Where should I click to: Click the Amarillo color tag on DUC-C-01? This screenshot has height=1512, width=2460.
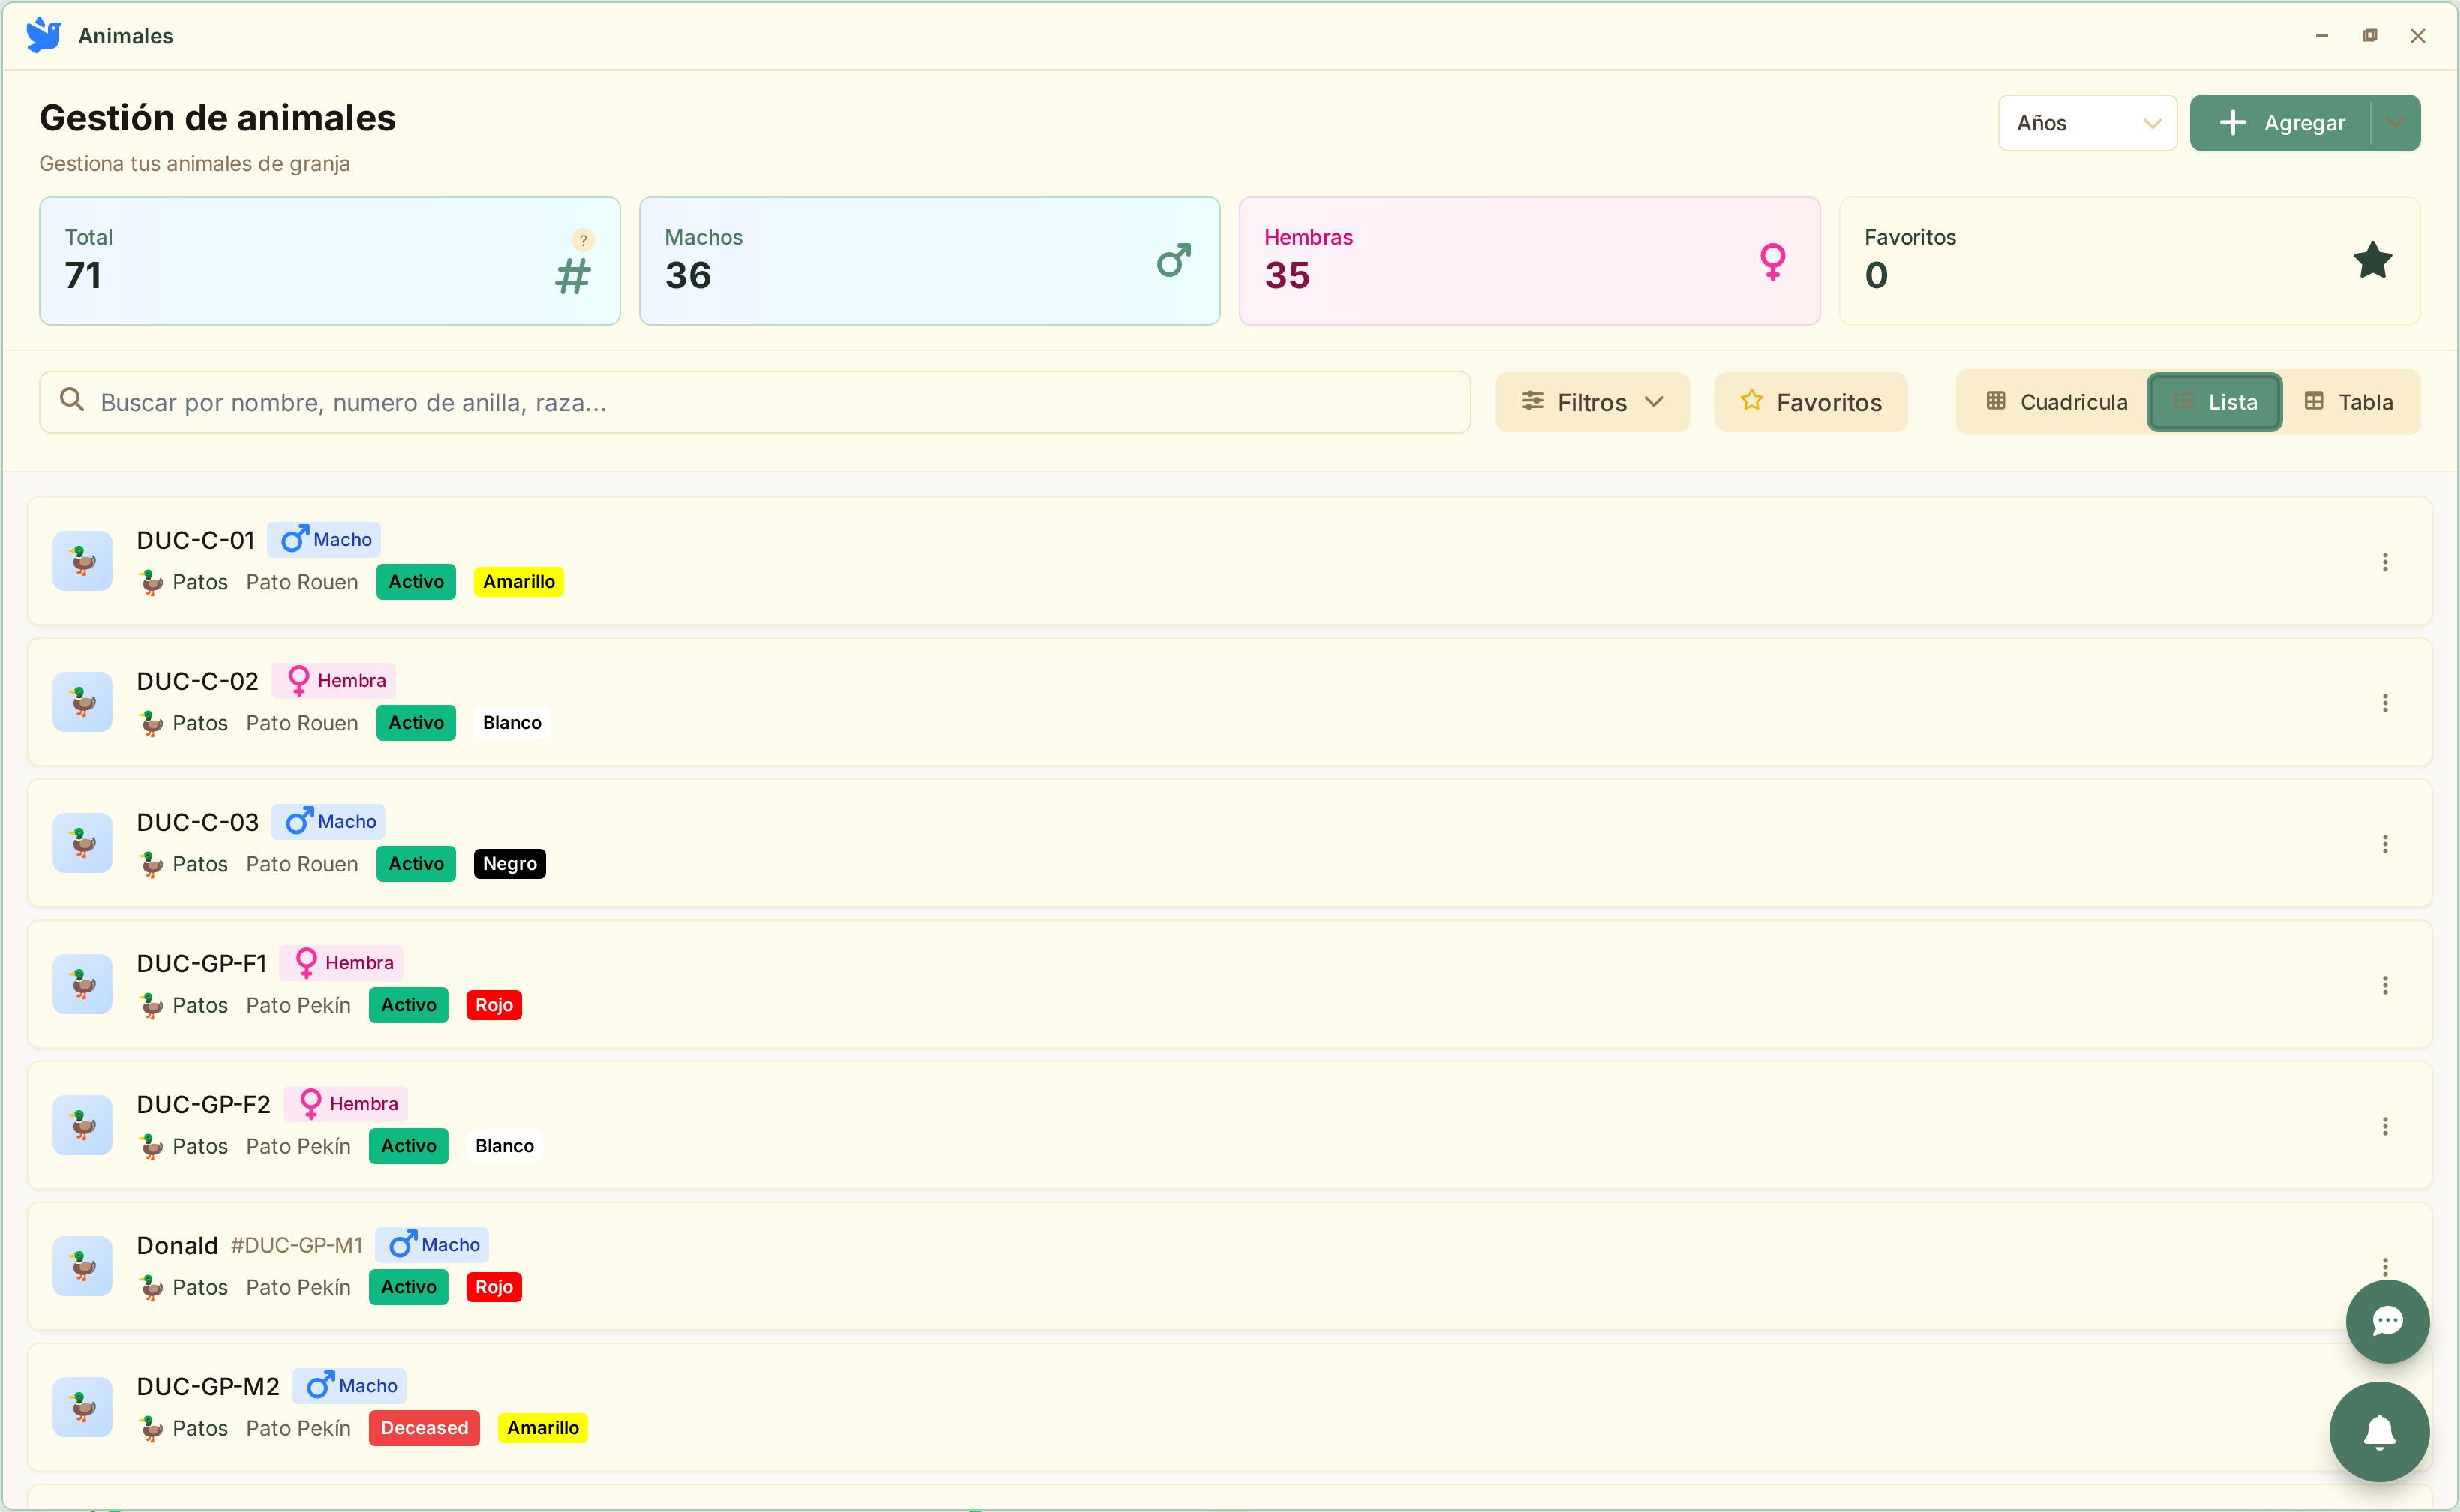coord(518,582)
